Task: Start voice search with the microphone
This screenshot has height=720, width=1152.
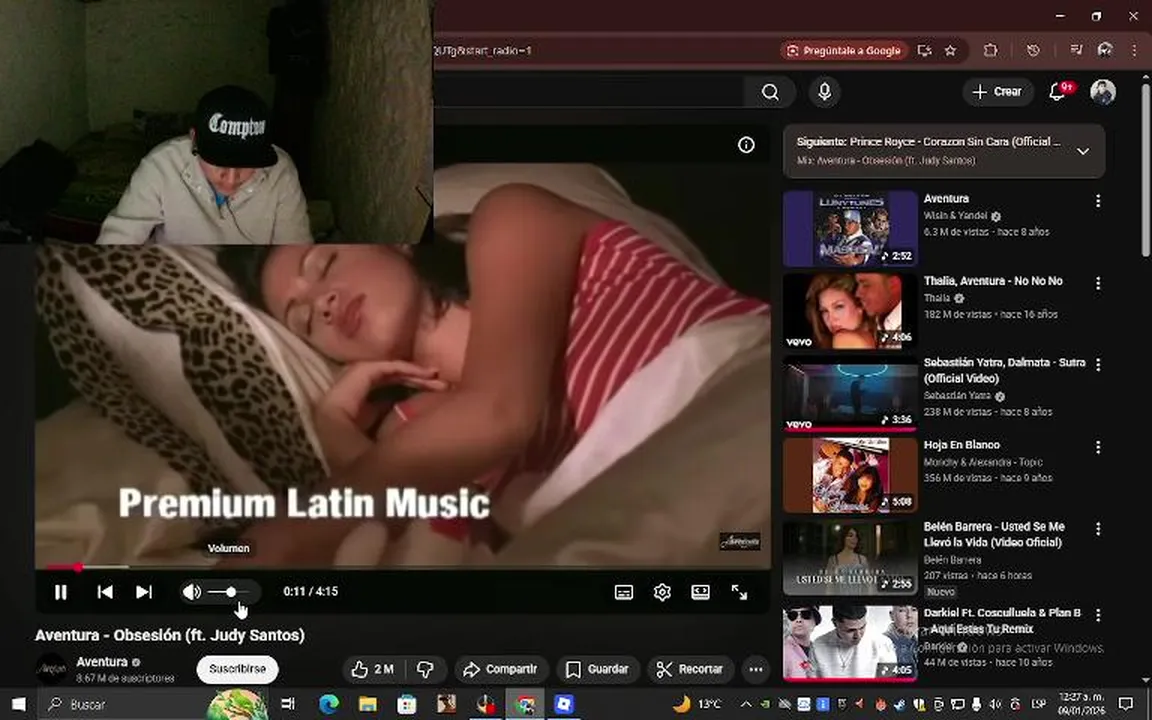Action: (824, 92)
